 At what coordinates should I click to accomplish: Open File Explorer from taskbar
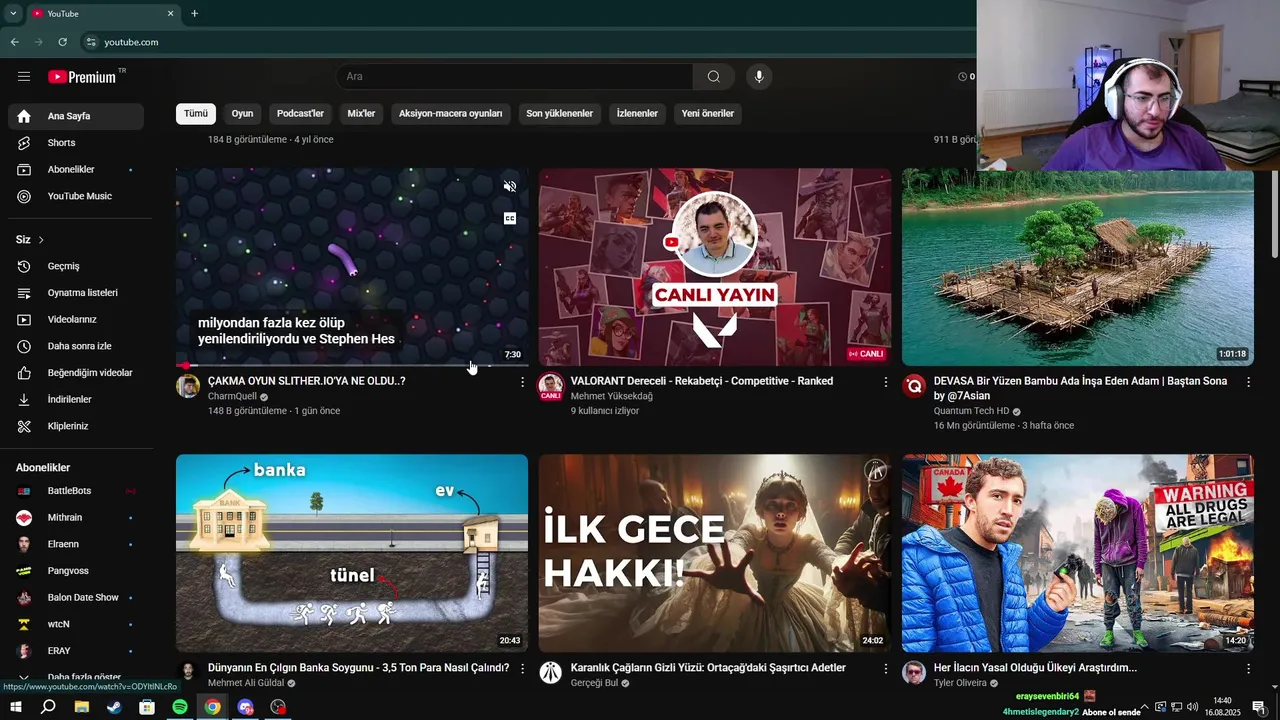click(x=81, y=707)
